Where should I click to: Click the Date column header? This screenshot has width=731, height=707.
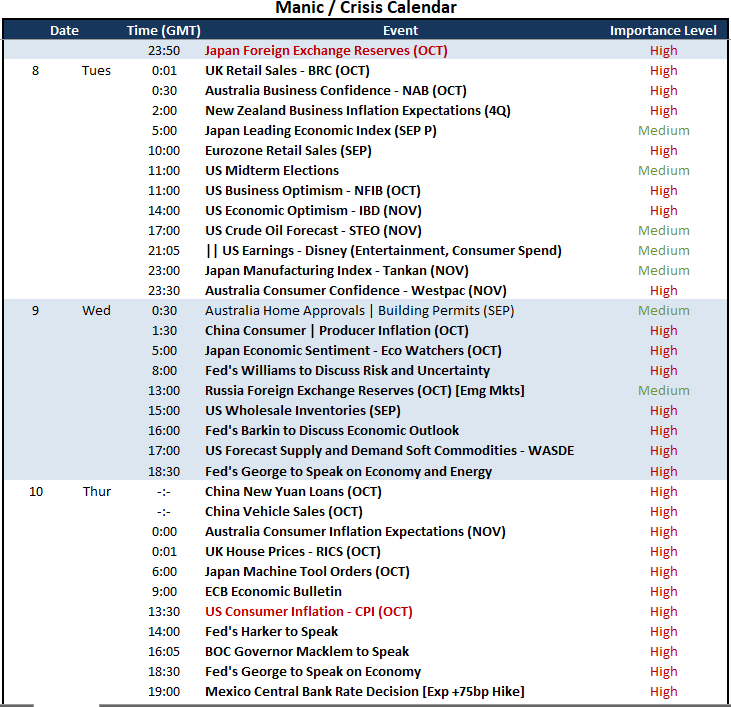point(64,31)
